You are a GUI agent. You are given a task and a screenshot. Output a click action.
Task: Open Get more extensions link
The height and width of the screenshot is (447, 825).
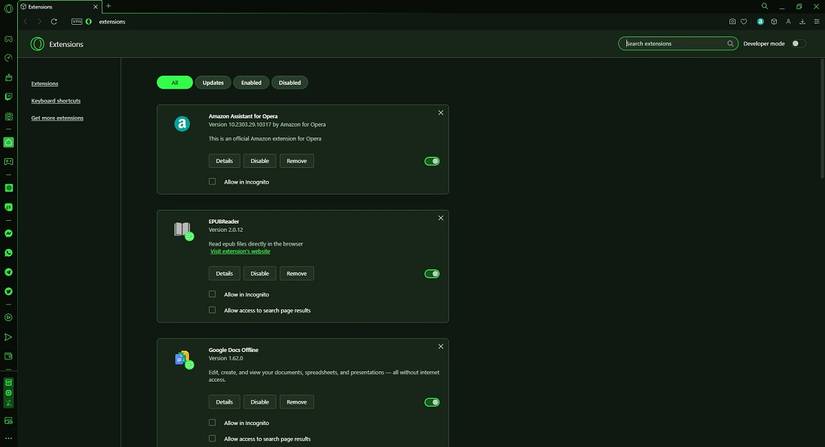[57, 118]
